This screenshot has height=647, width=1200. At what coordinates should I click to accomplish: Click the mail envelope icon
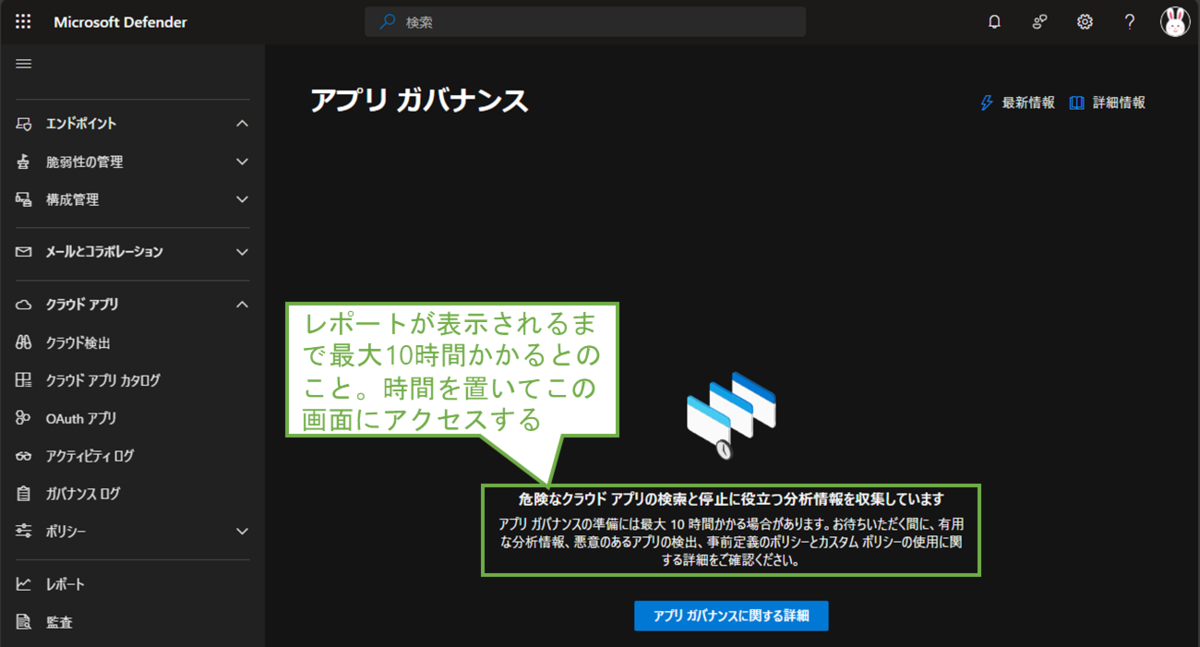[24, 252]
